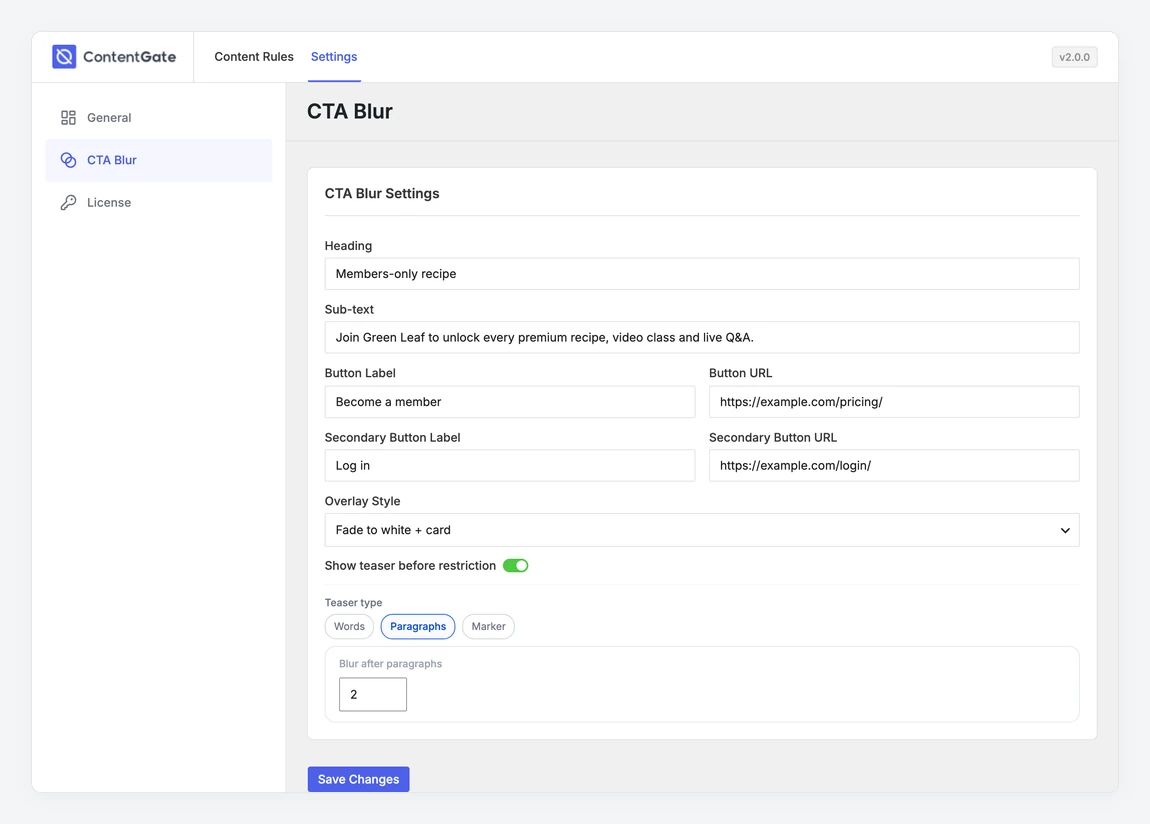Click the CTA Blur Settings heading

point(382,194)
